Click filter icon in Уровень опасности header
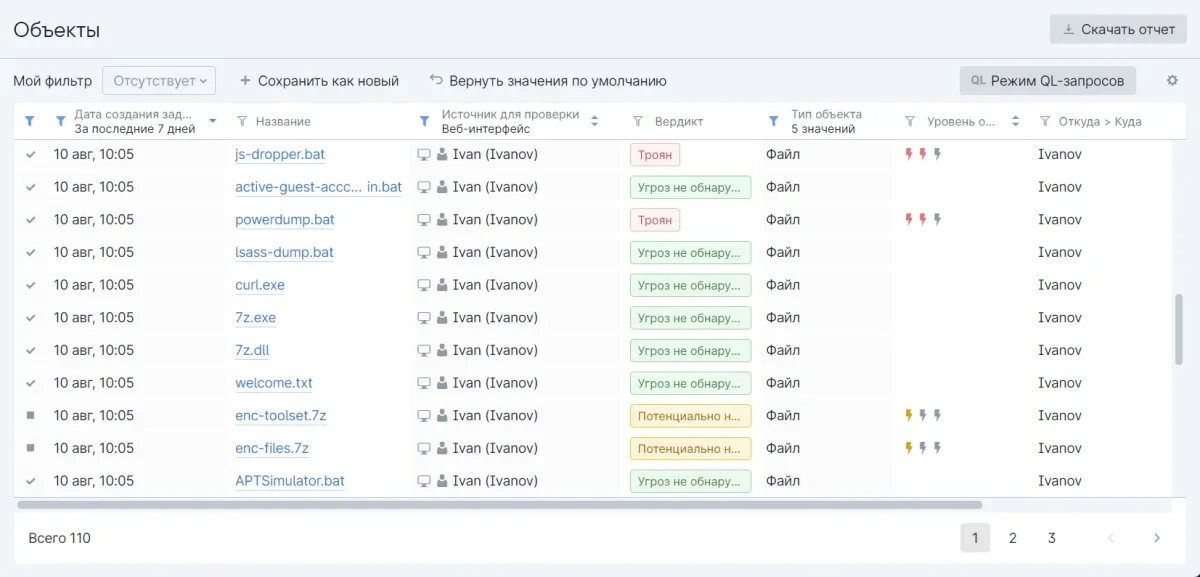 (x=909, y=121)
